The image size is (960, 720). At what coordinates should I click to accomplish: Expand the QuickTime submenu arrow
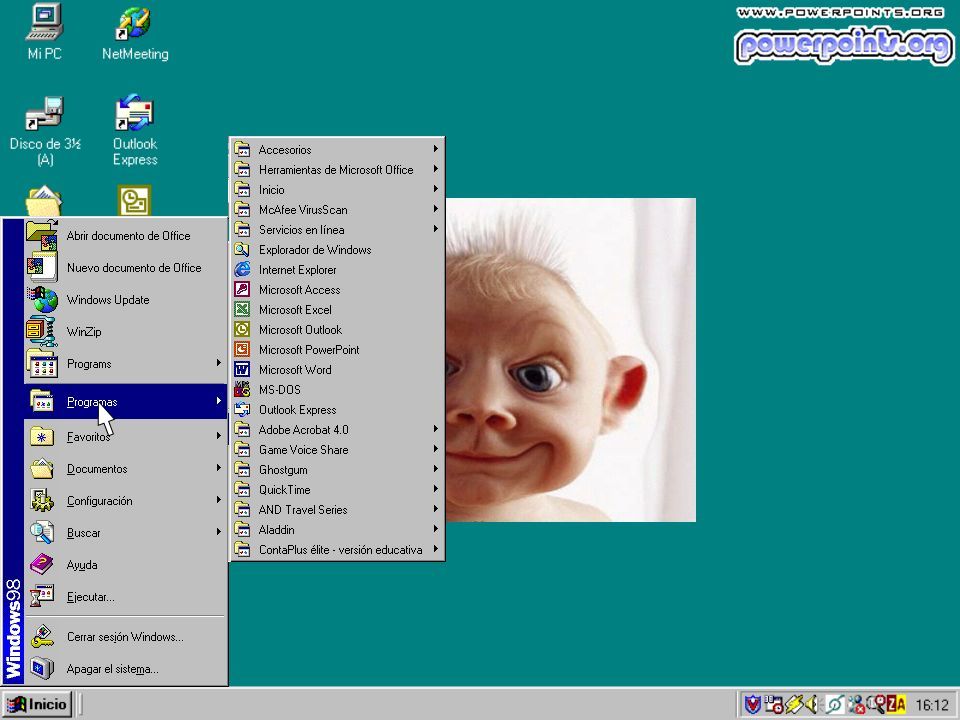(x=435, y=489)
